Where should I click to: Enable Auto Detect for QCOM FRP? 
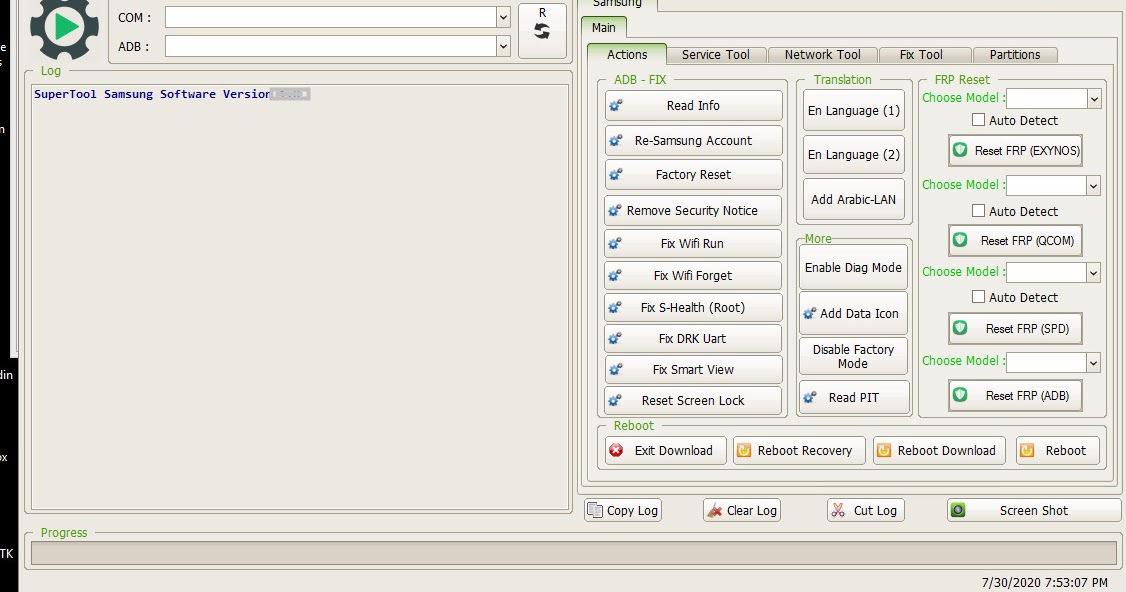978,211
